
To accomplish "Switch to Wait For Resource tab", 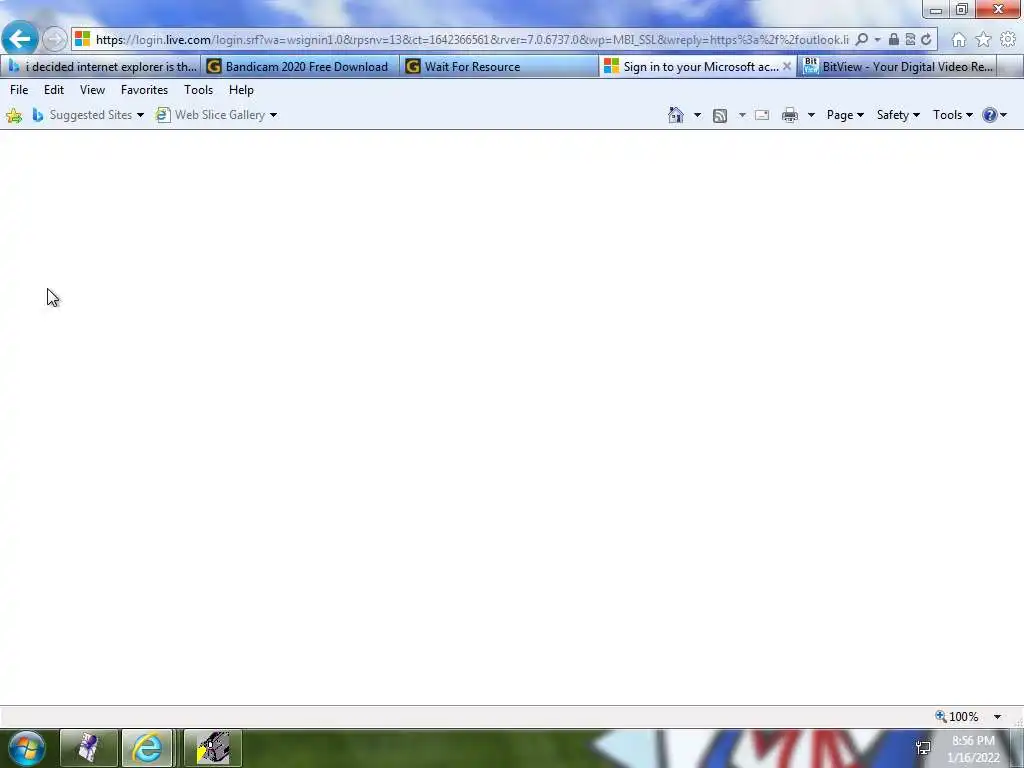I will pos(499,67).
